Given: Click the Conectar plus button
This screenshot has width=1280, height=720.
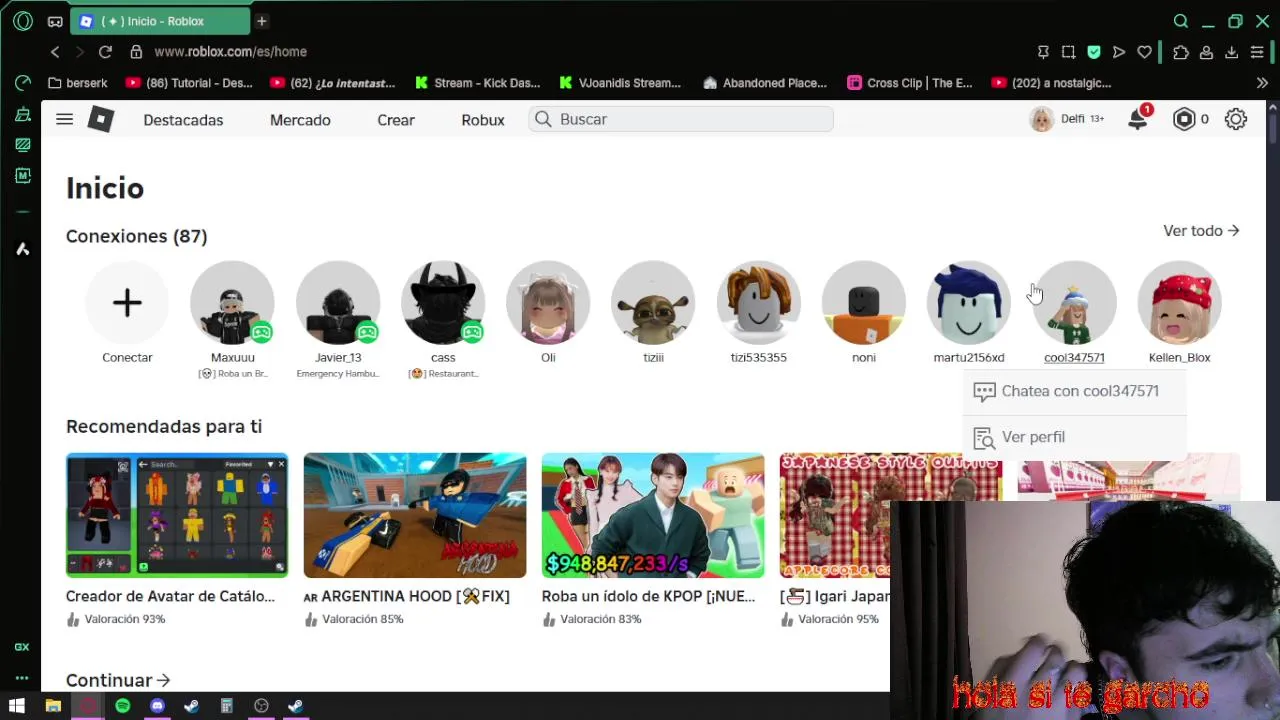Looking at the screenshot, I should click(127, 303).
